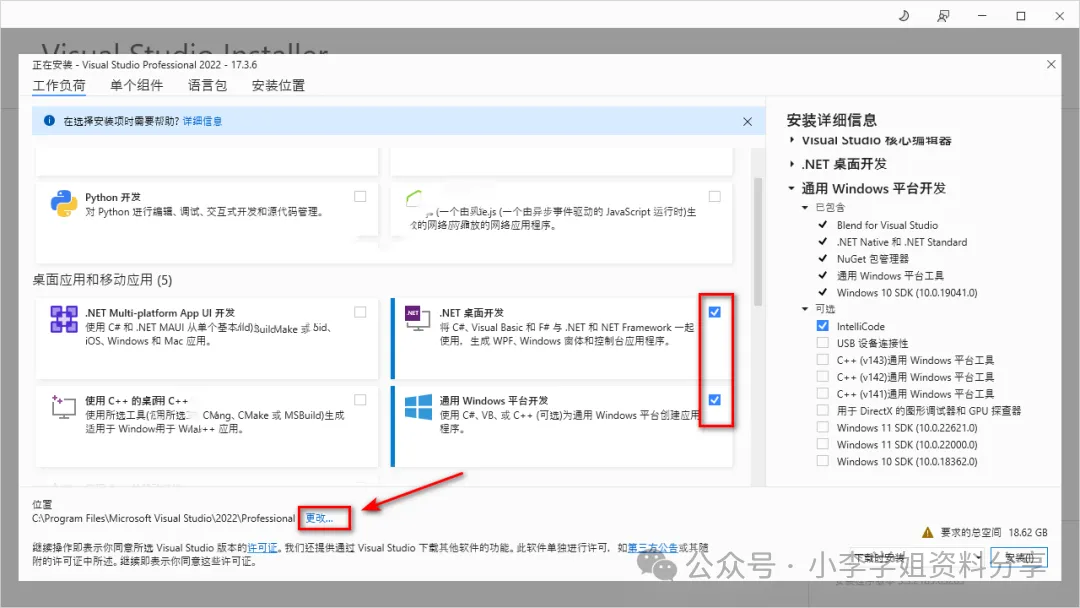Switch to the 安装位置 tab
Image resolution: width=1080 pixels, height=608 pixels.
pos(278,85)
